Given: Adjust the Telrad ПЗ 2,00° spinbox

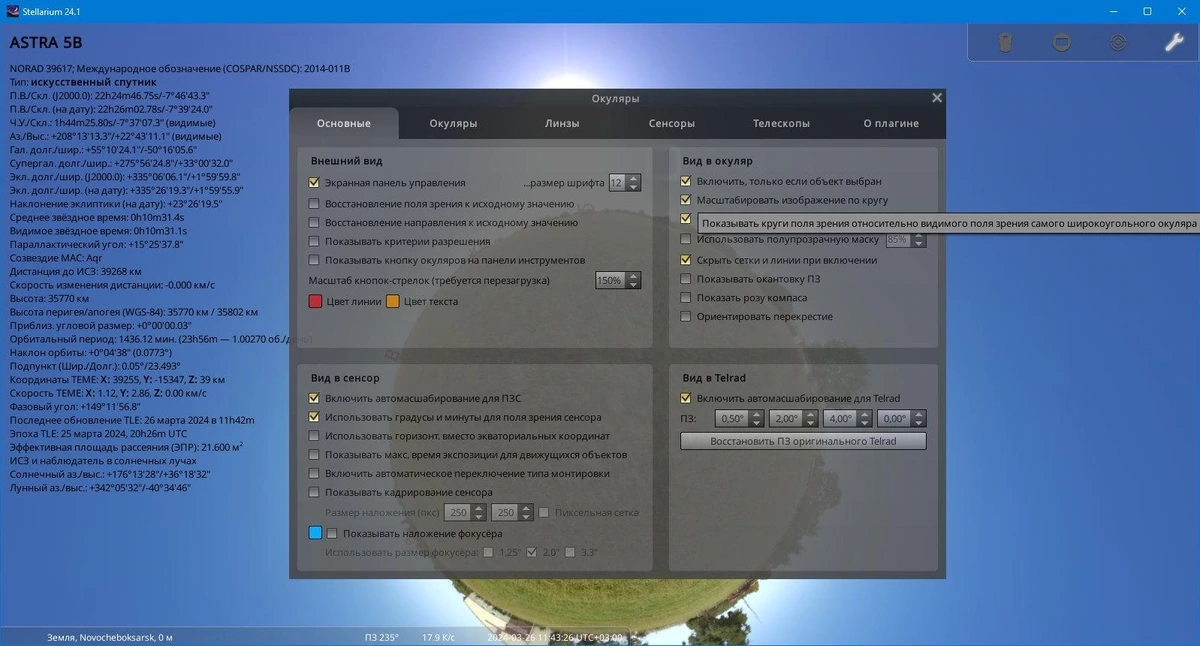Looking at the screenshot, I should [794, 419].
